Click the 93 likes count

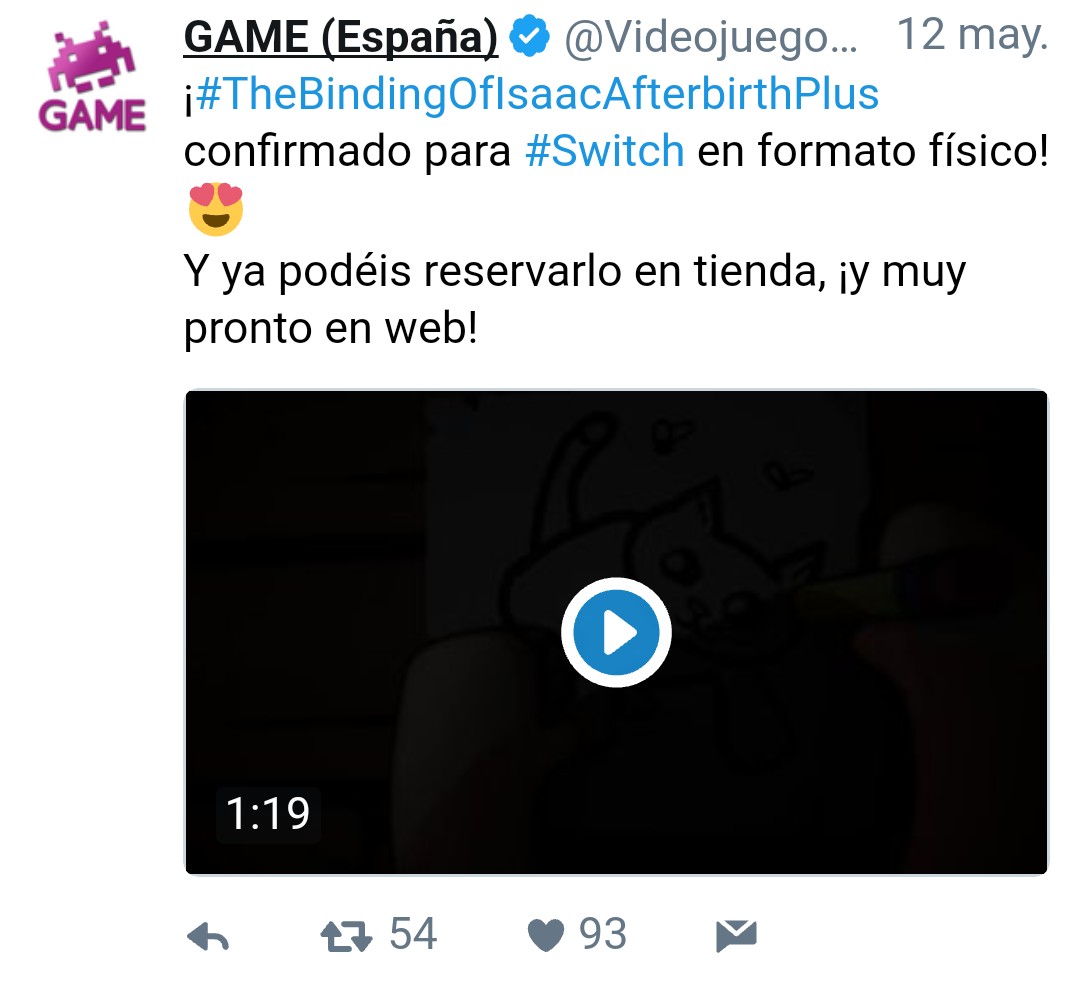[x=603, y=935]
